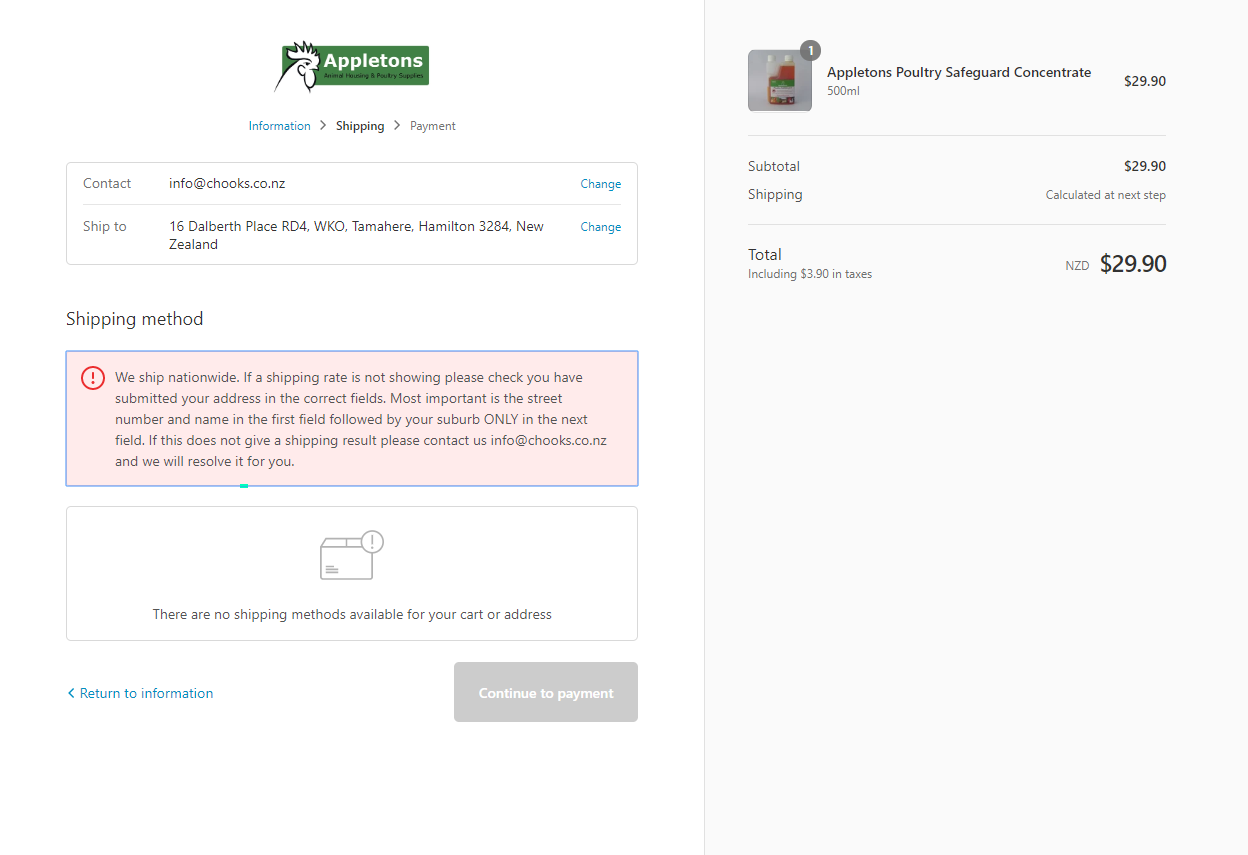The image size is (1248, 855).
Task: Click the NZD total price $29.90
Action: click(1133, 264)
